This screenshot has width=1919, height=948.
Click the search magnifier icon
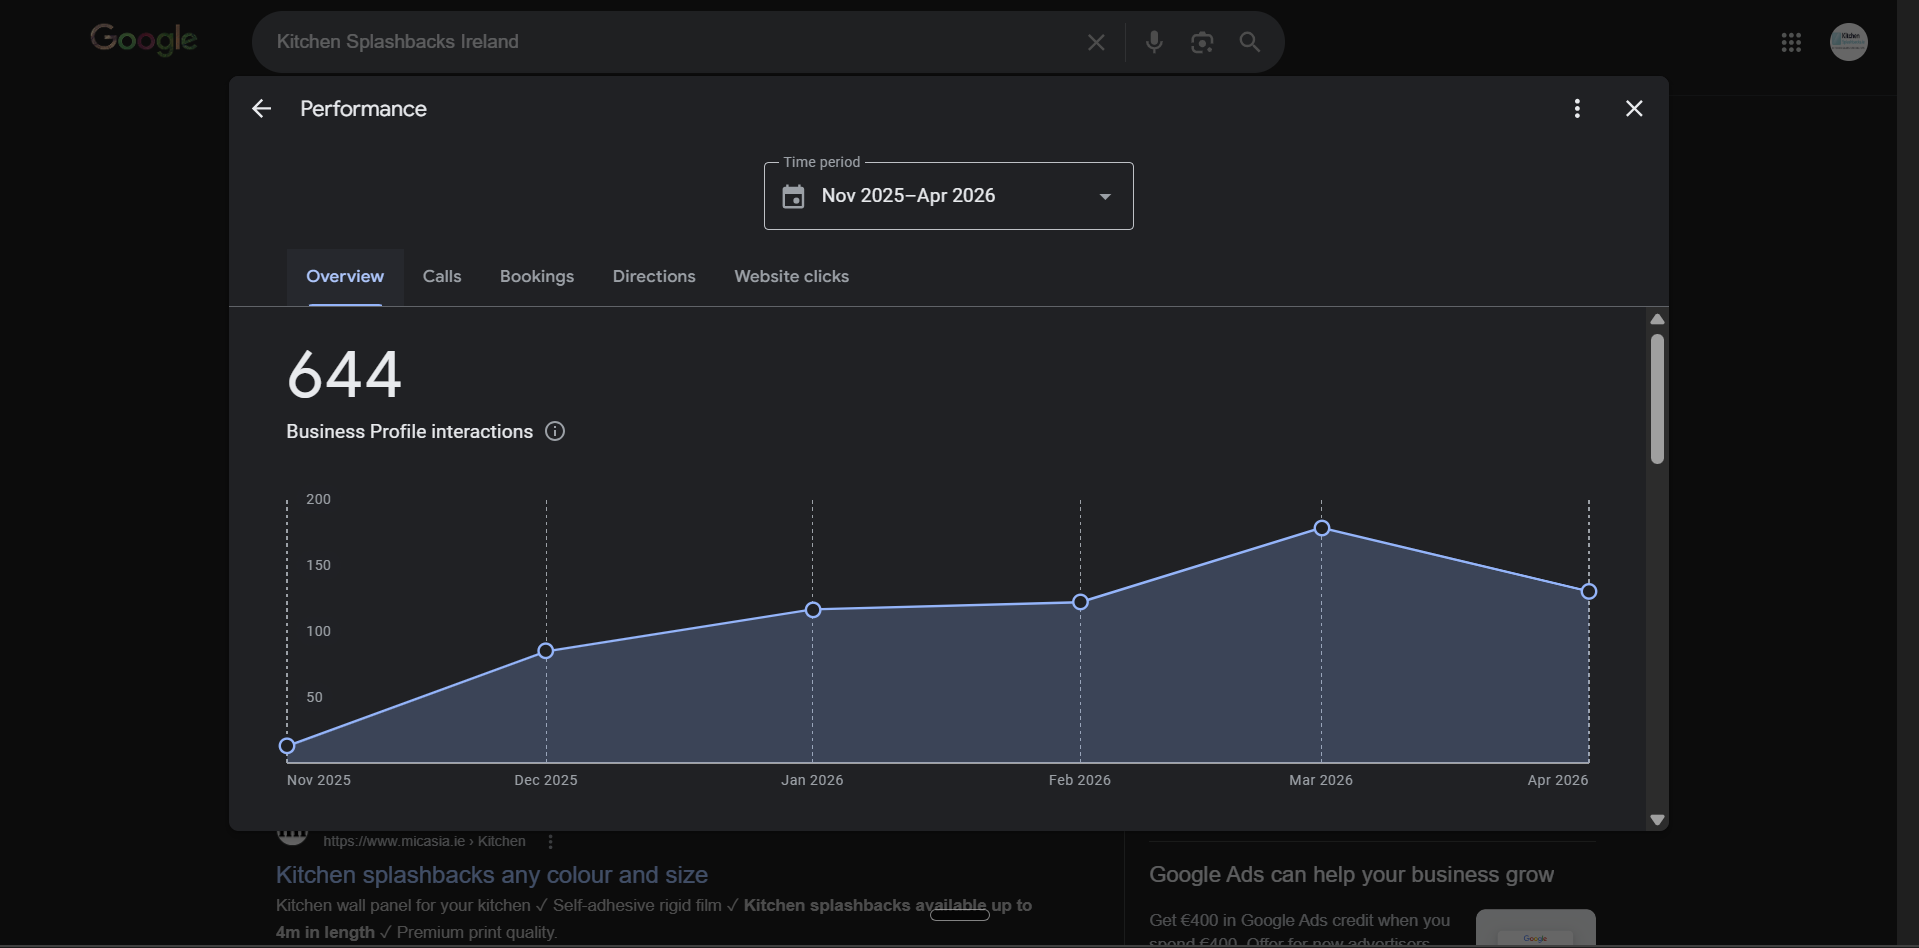1251,42
